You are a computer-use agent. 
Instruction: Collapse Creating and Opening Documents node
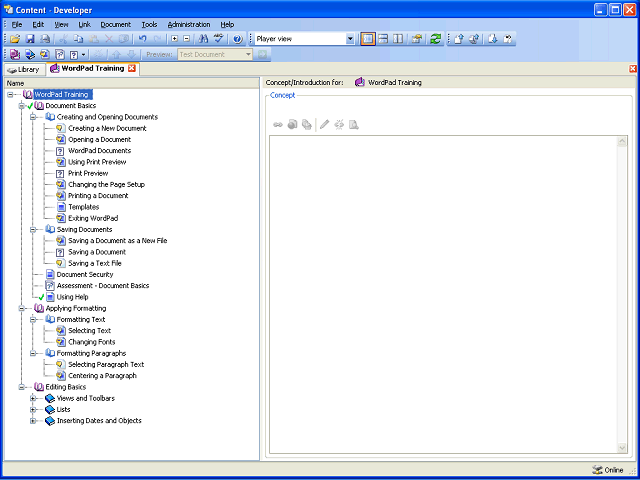[x=33, y=117]
